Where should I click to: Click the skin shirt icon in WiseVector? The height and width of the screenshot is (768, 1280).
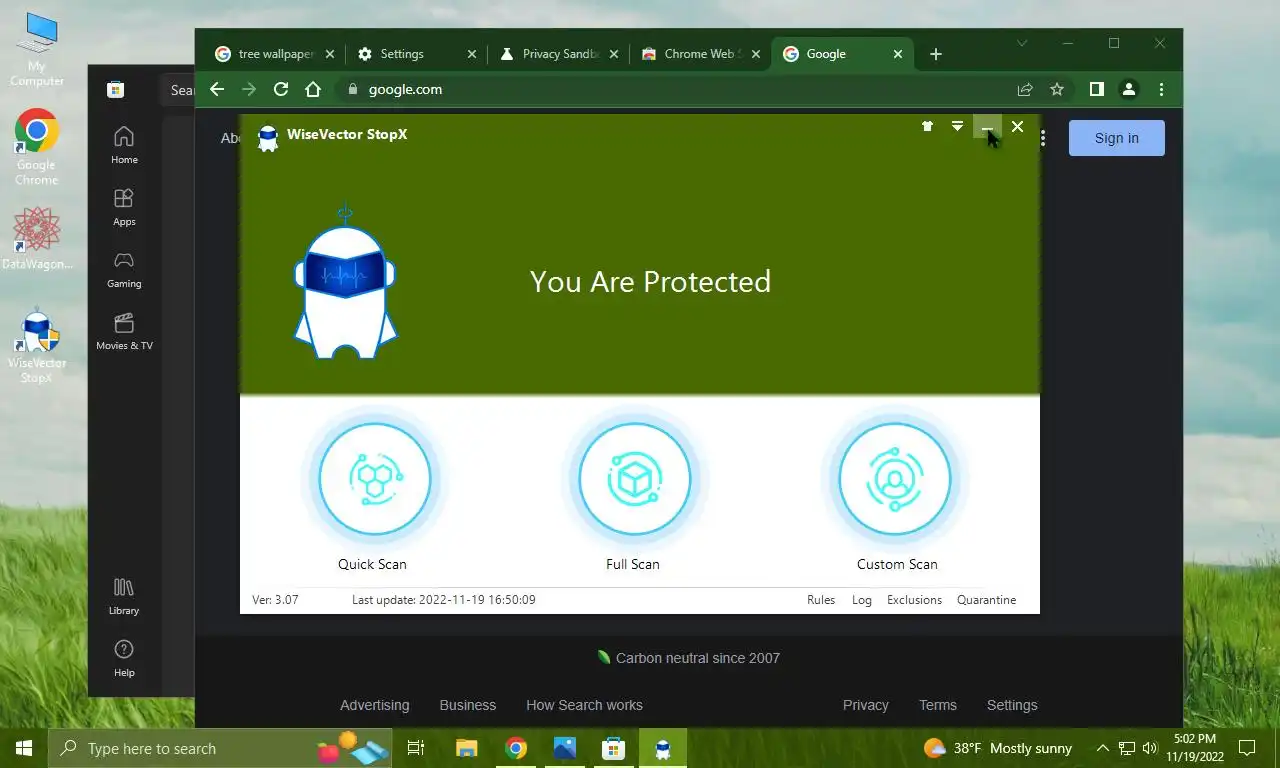927,127
